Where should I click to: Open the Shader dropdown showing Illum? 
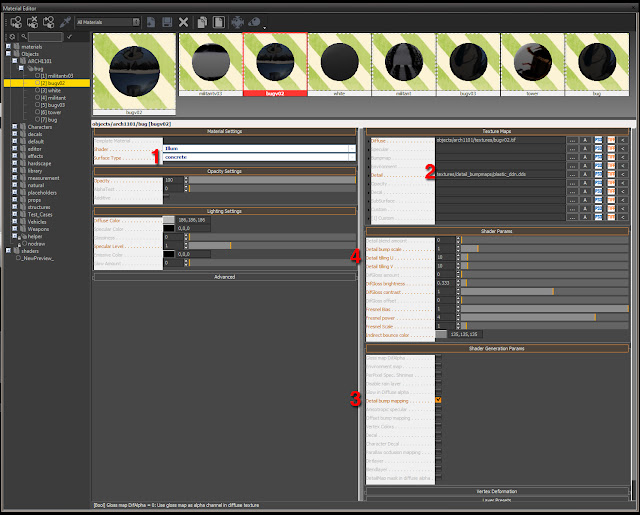(259, 149)
